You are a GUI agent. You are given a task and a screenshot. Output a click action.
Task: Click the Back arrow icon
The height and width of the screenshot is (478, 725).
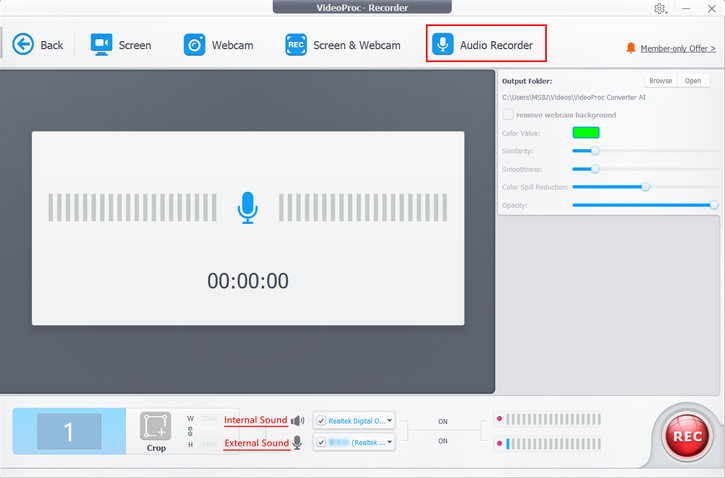(23, 45)
